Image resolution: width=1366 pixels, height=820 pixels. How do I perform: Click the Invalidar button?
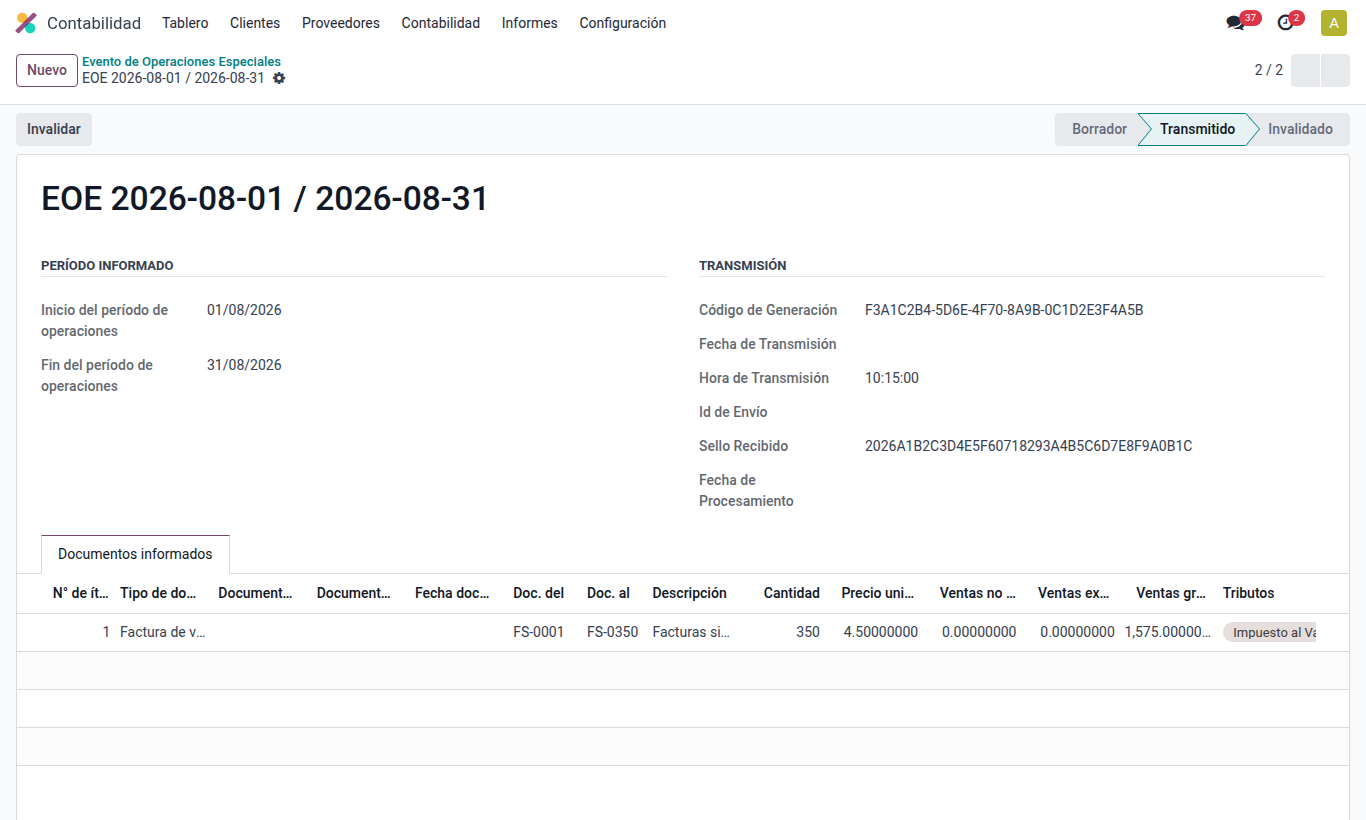[54, 129]
